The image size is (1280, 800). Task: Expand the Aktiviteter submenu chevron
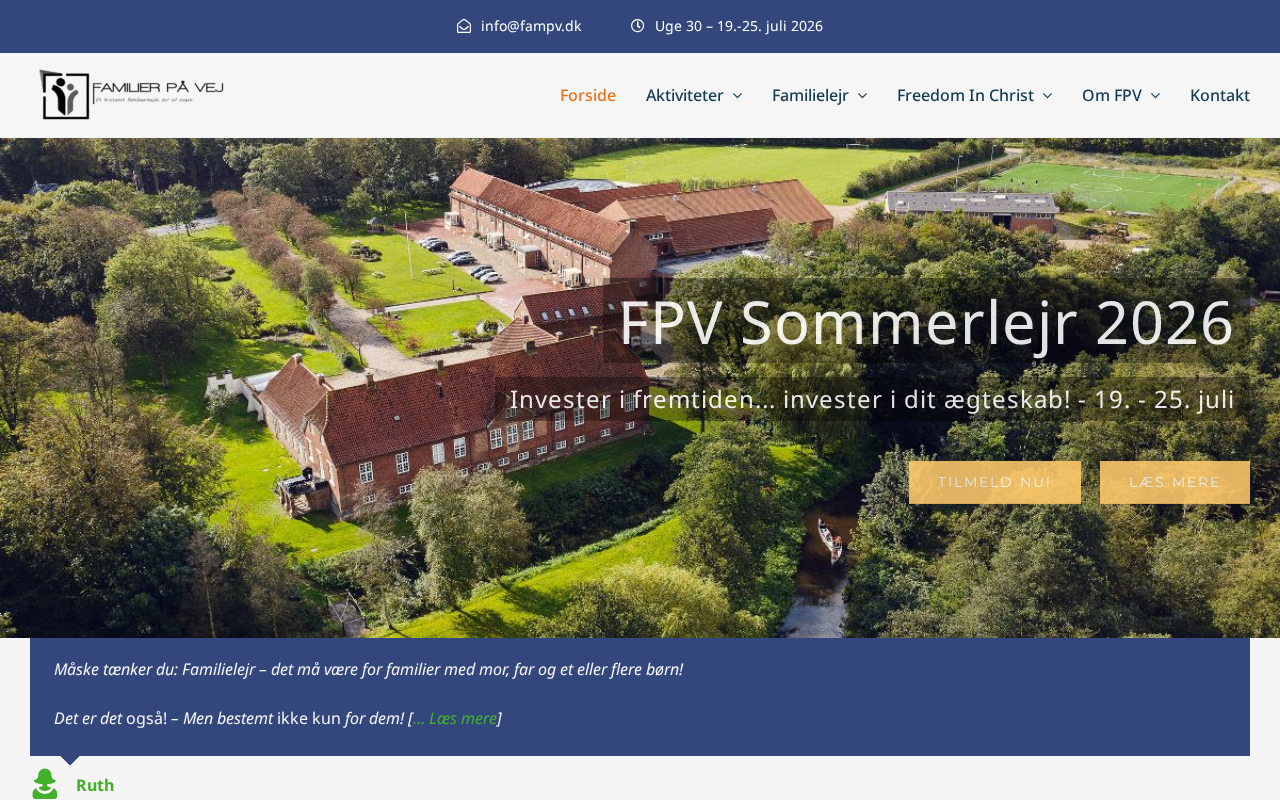(737, 95)
